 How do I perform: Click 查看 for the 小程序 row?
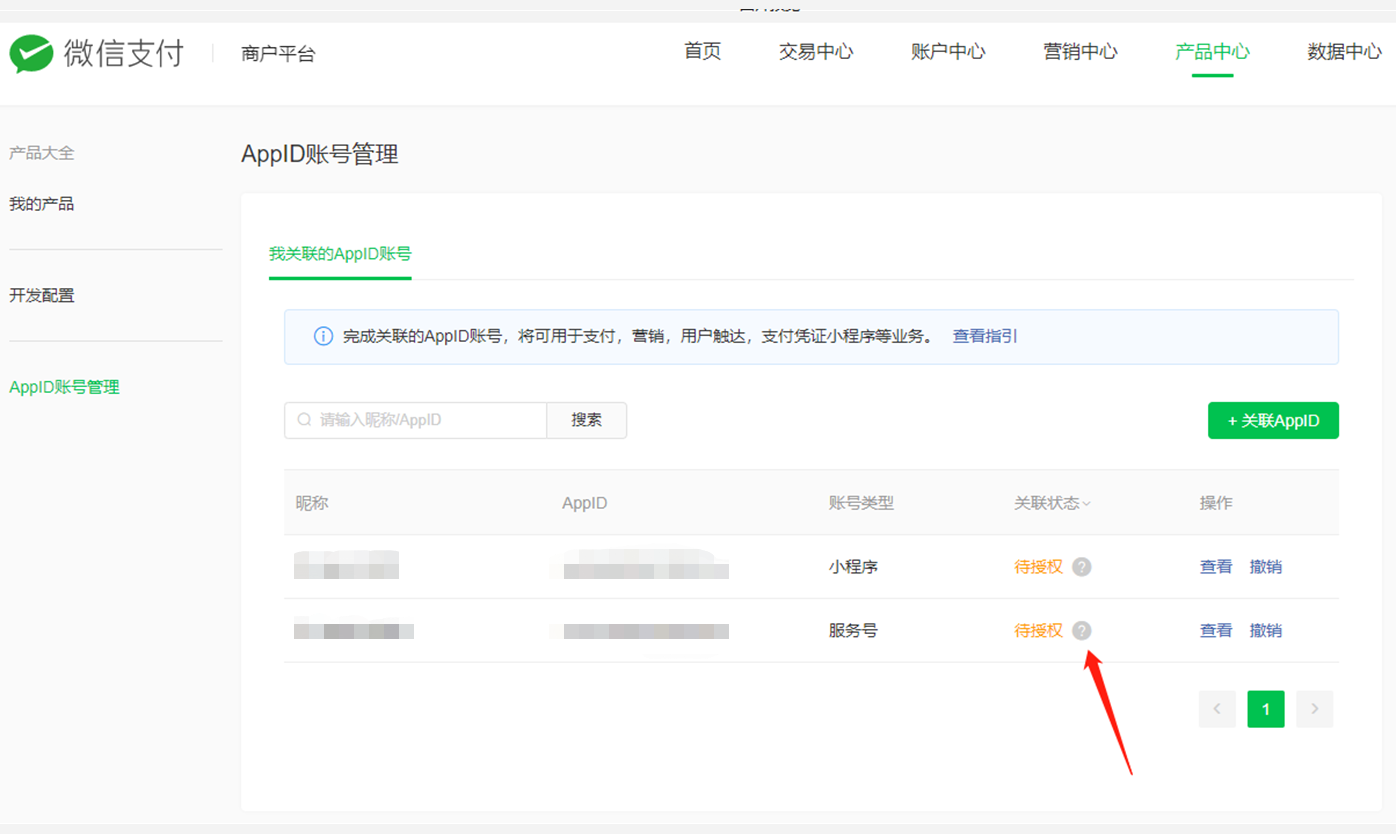click(x=1216, y=567)
